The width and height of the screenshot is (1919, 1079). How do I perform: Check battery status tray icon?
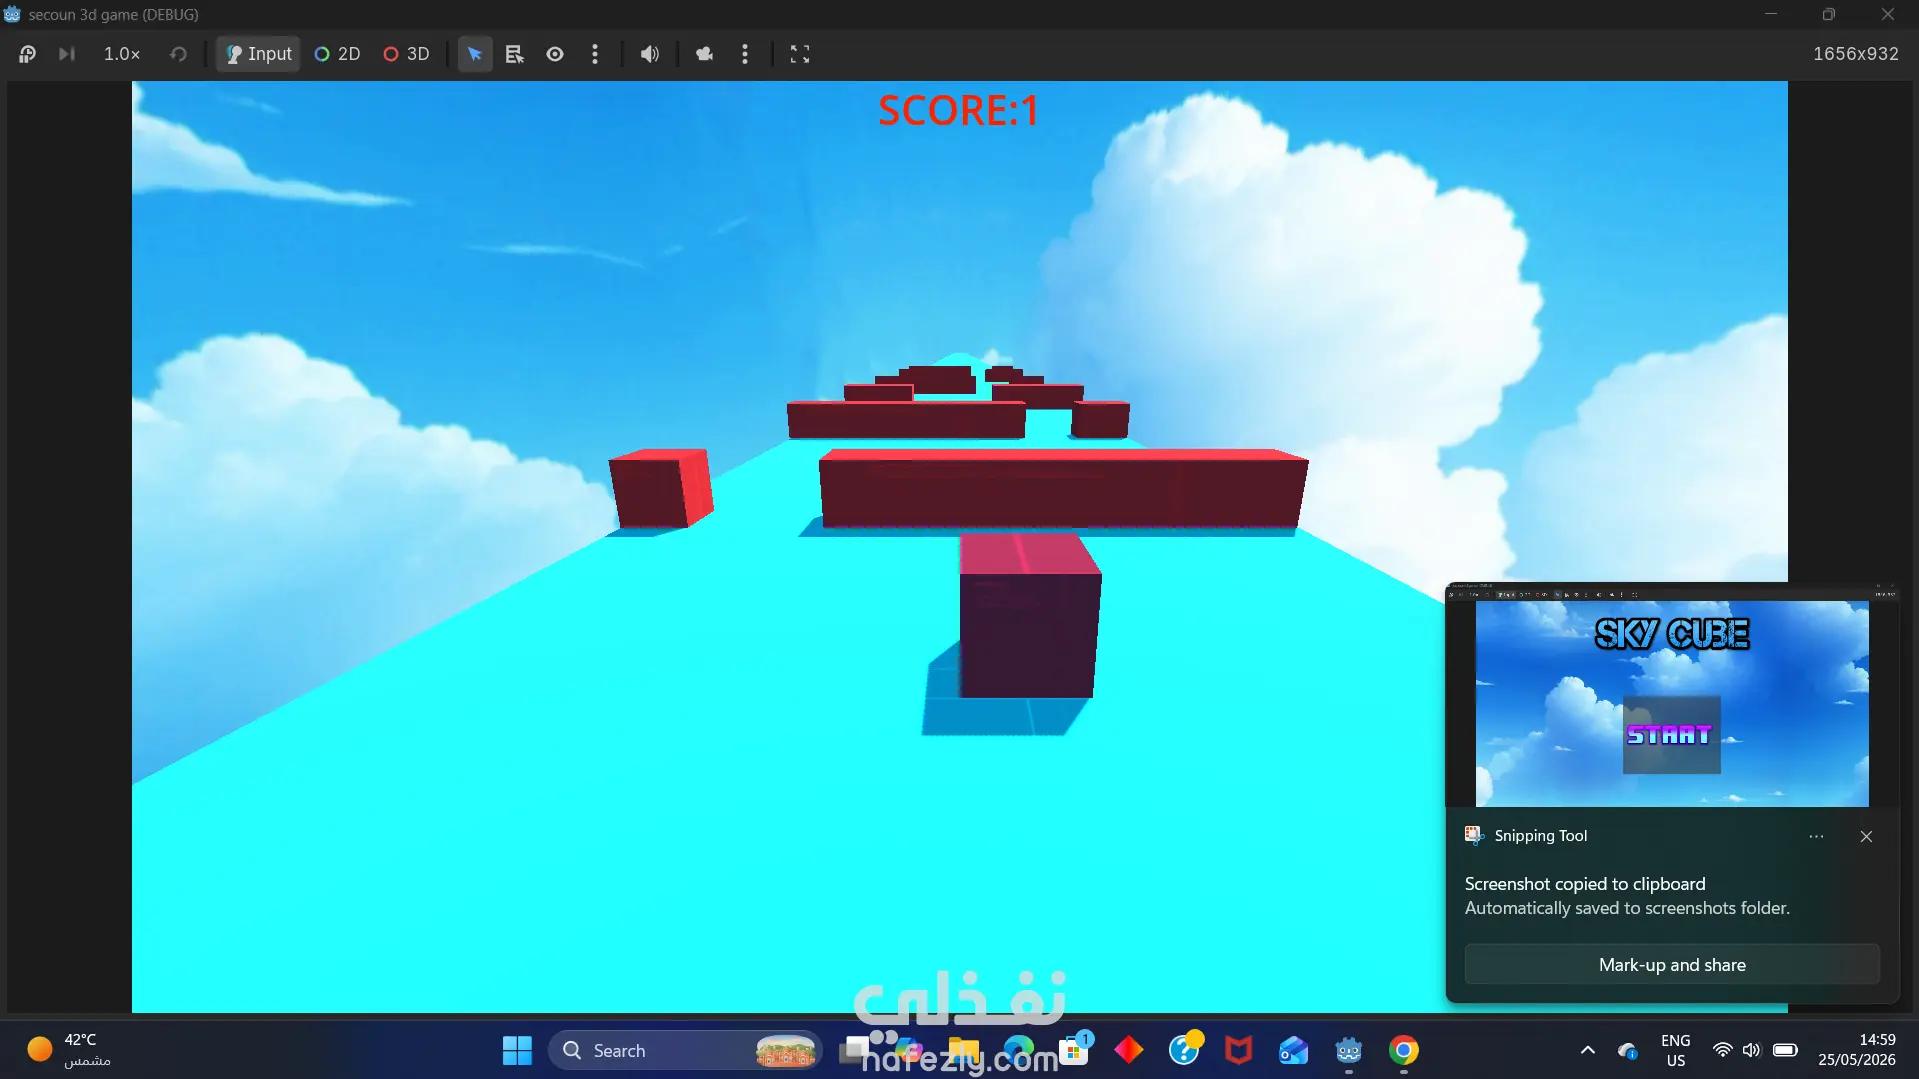[1785, 1050]
